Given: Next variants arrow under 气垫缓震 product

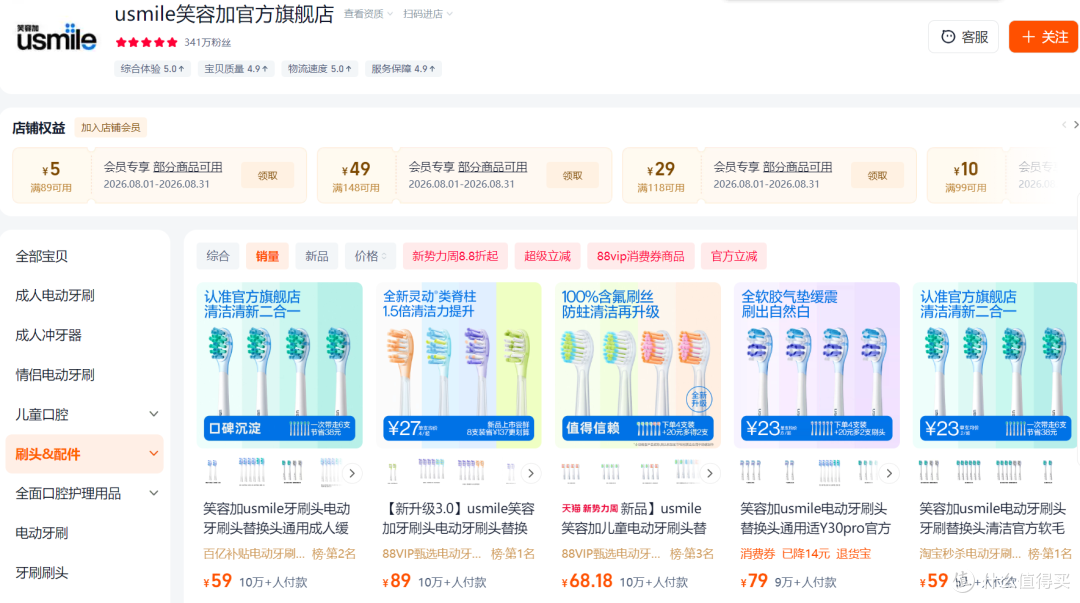Looking at the screenshot, I should coord(889,473).
